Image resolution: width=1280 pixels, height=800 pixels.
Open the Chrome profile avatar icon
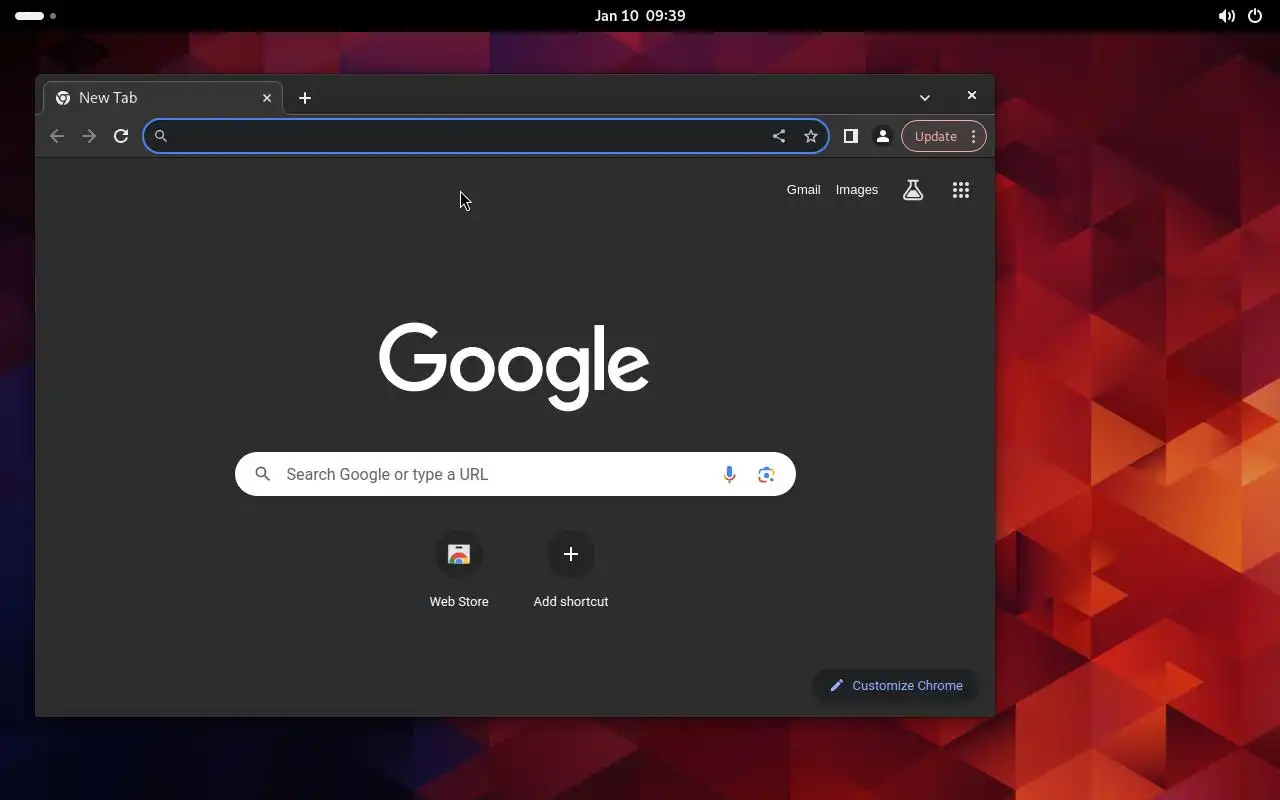click(883, 136)
